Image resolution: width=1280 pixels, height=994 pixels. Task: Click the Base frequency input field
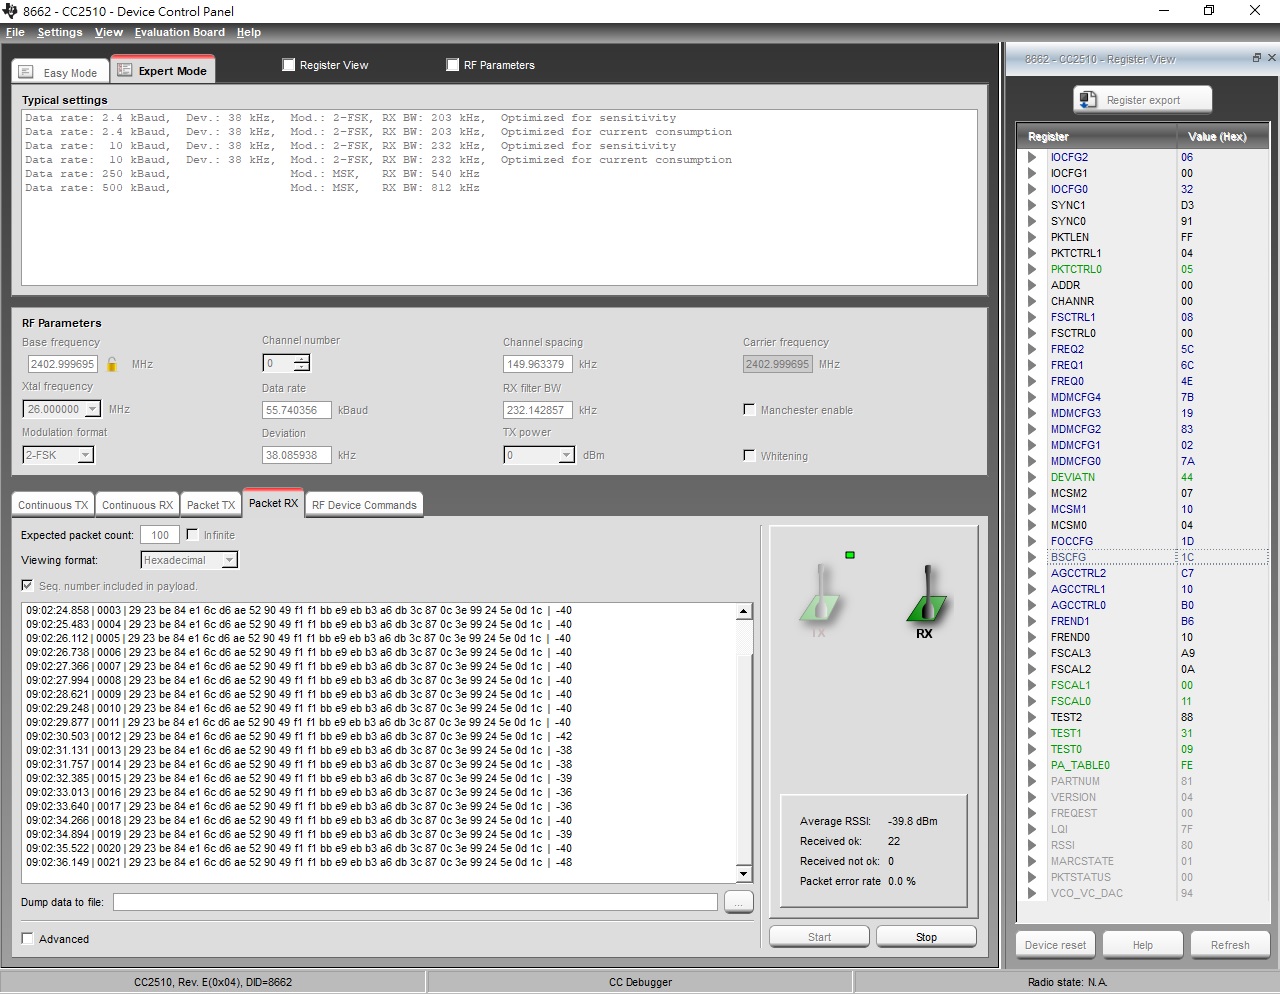click(62, 364)
